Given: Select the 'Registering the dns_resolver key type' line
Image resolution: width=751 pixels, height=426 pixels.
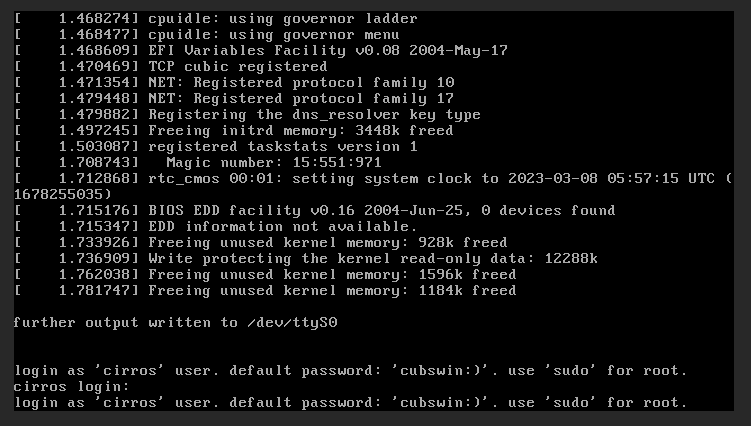Looking at the screenshot, I should pos(314,114).
